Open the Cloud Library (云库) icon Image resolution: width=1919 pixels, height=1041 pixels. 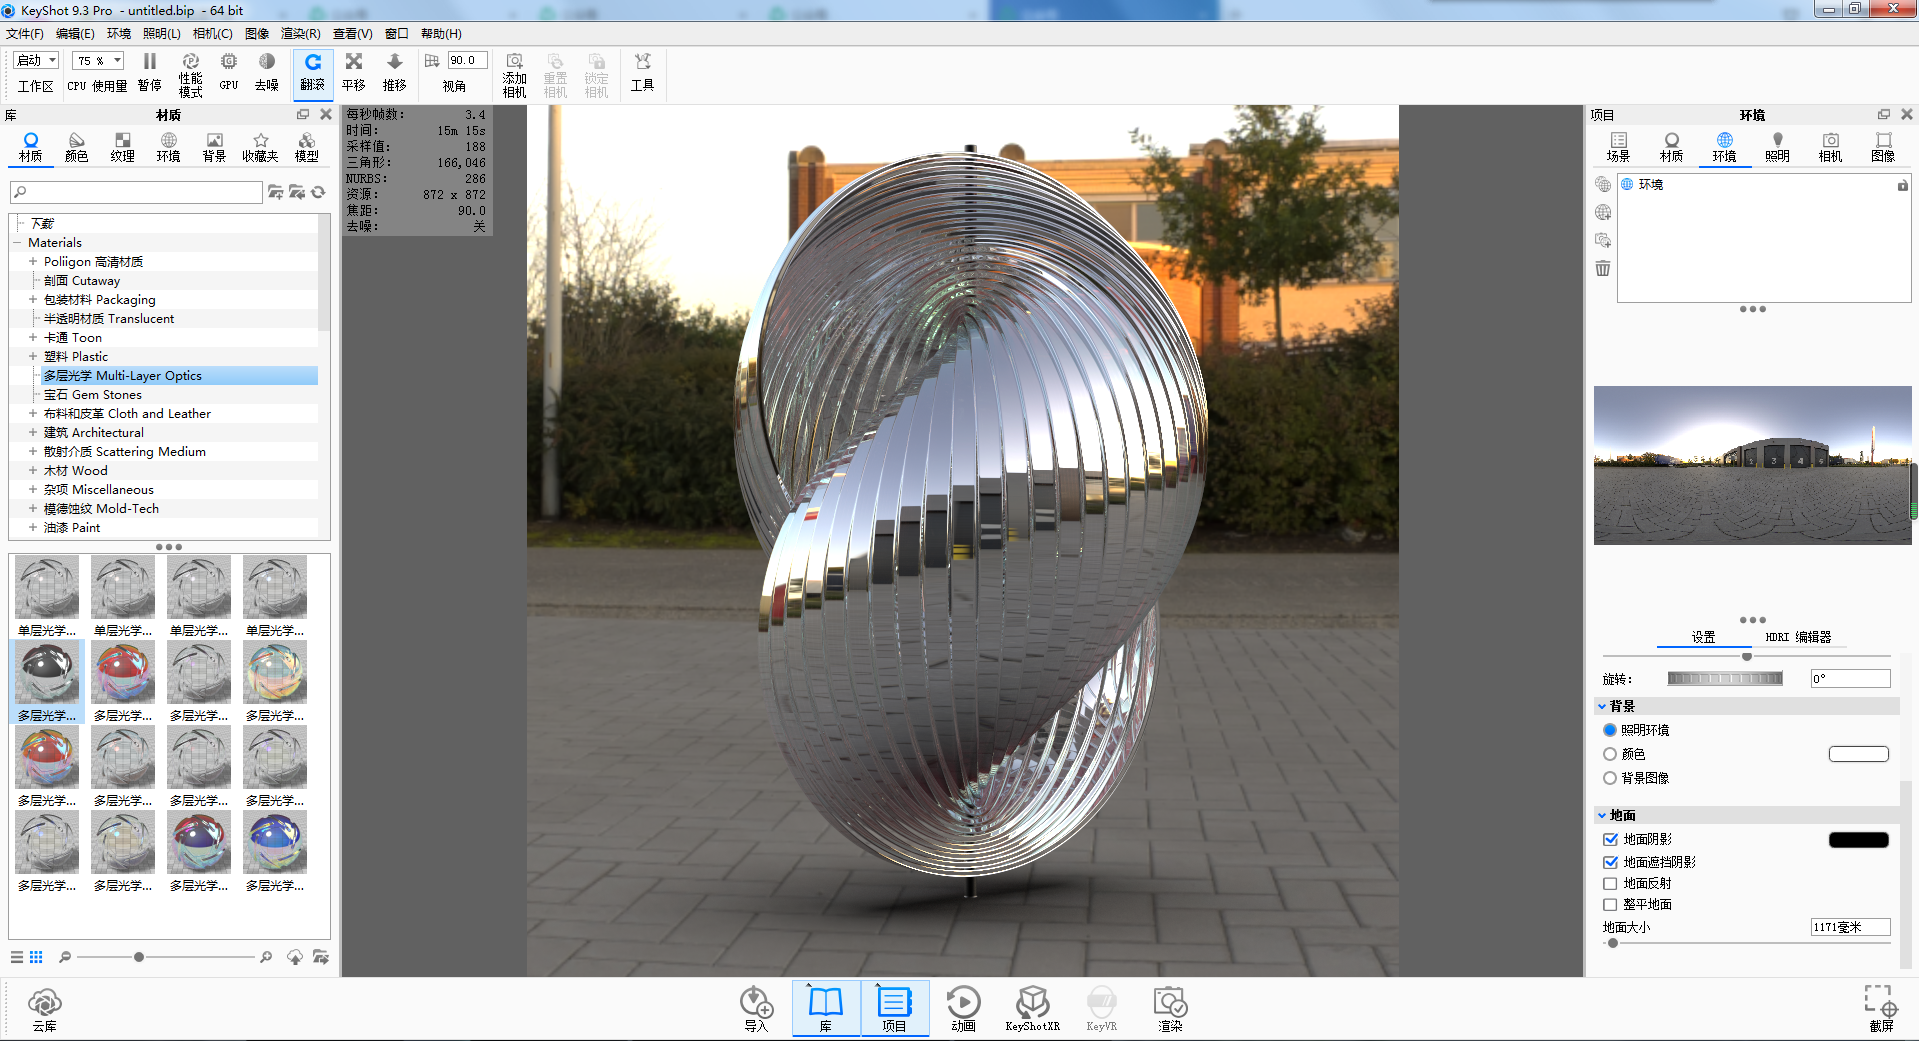click(45, 1009)
